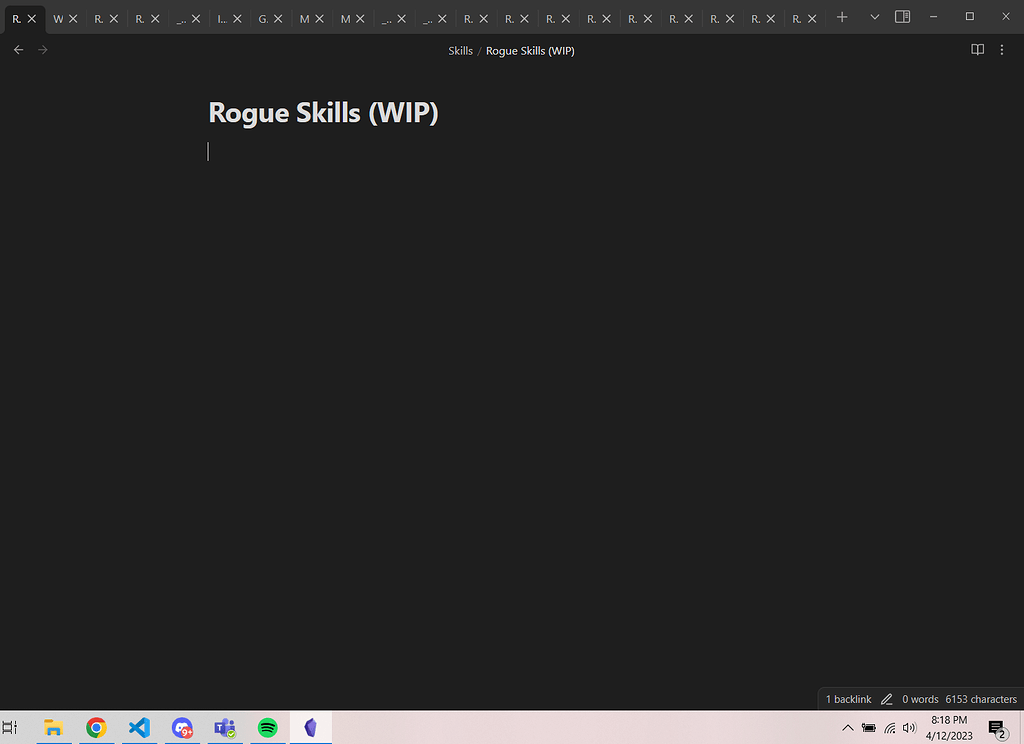Open the 1 backlink status item
This screenshot has width=1024, height=744.
848,699
